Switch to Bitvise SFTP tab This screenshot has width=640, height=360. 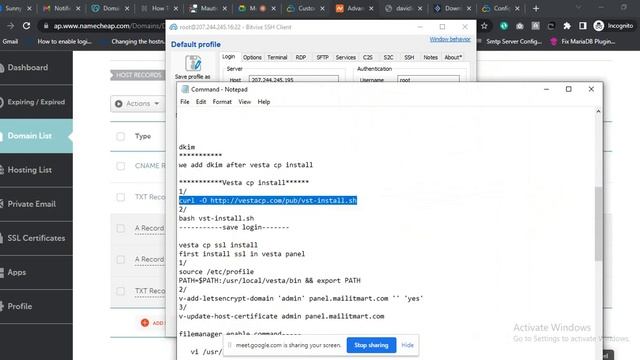(322, 58)
